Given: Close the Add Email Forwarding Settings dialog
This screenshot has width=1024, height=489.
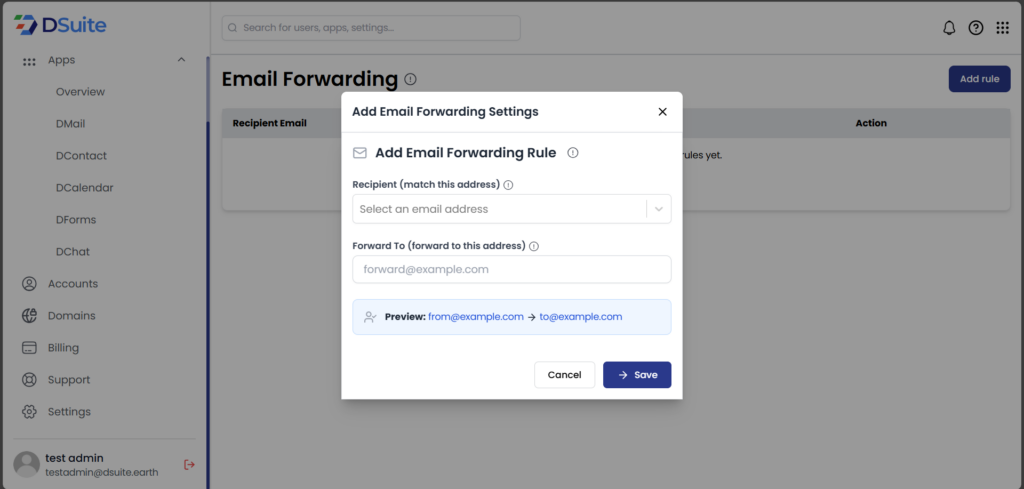Looking at the screenshot, I should coord(662,112).
